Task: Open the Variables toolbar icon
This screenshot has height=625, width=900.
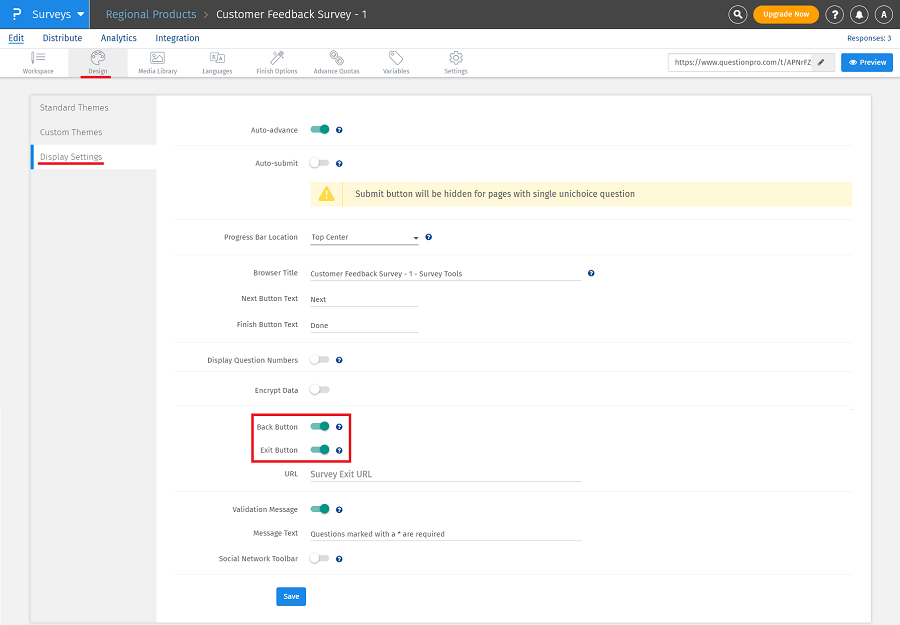Action: tap(396, 62)
